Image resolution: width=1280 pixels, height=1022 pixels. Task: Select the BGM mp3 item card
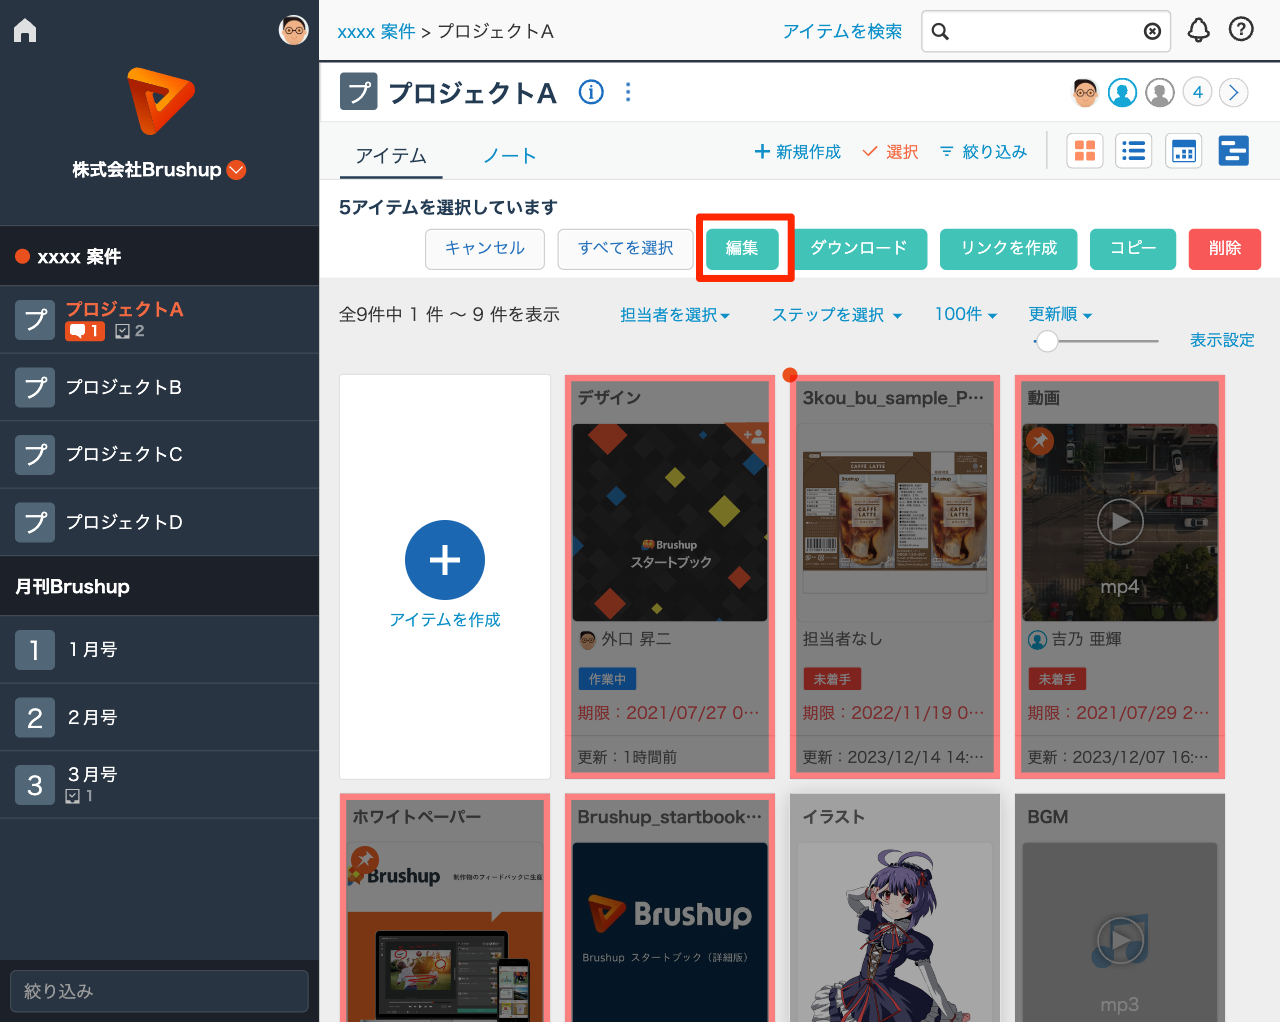1120,908
